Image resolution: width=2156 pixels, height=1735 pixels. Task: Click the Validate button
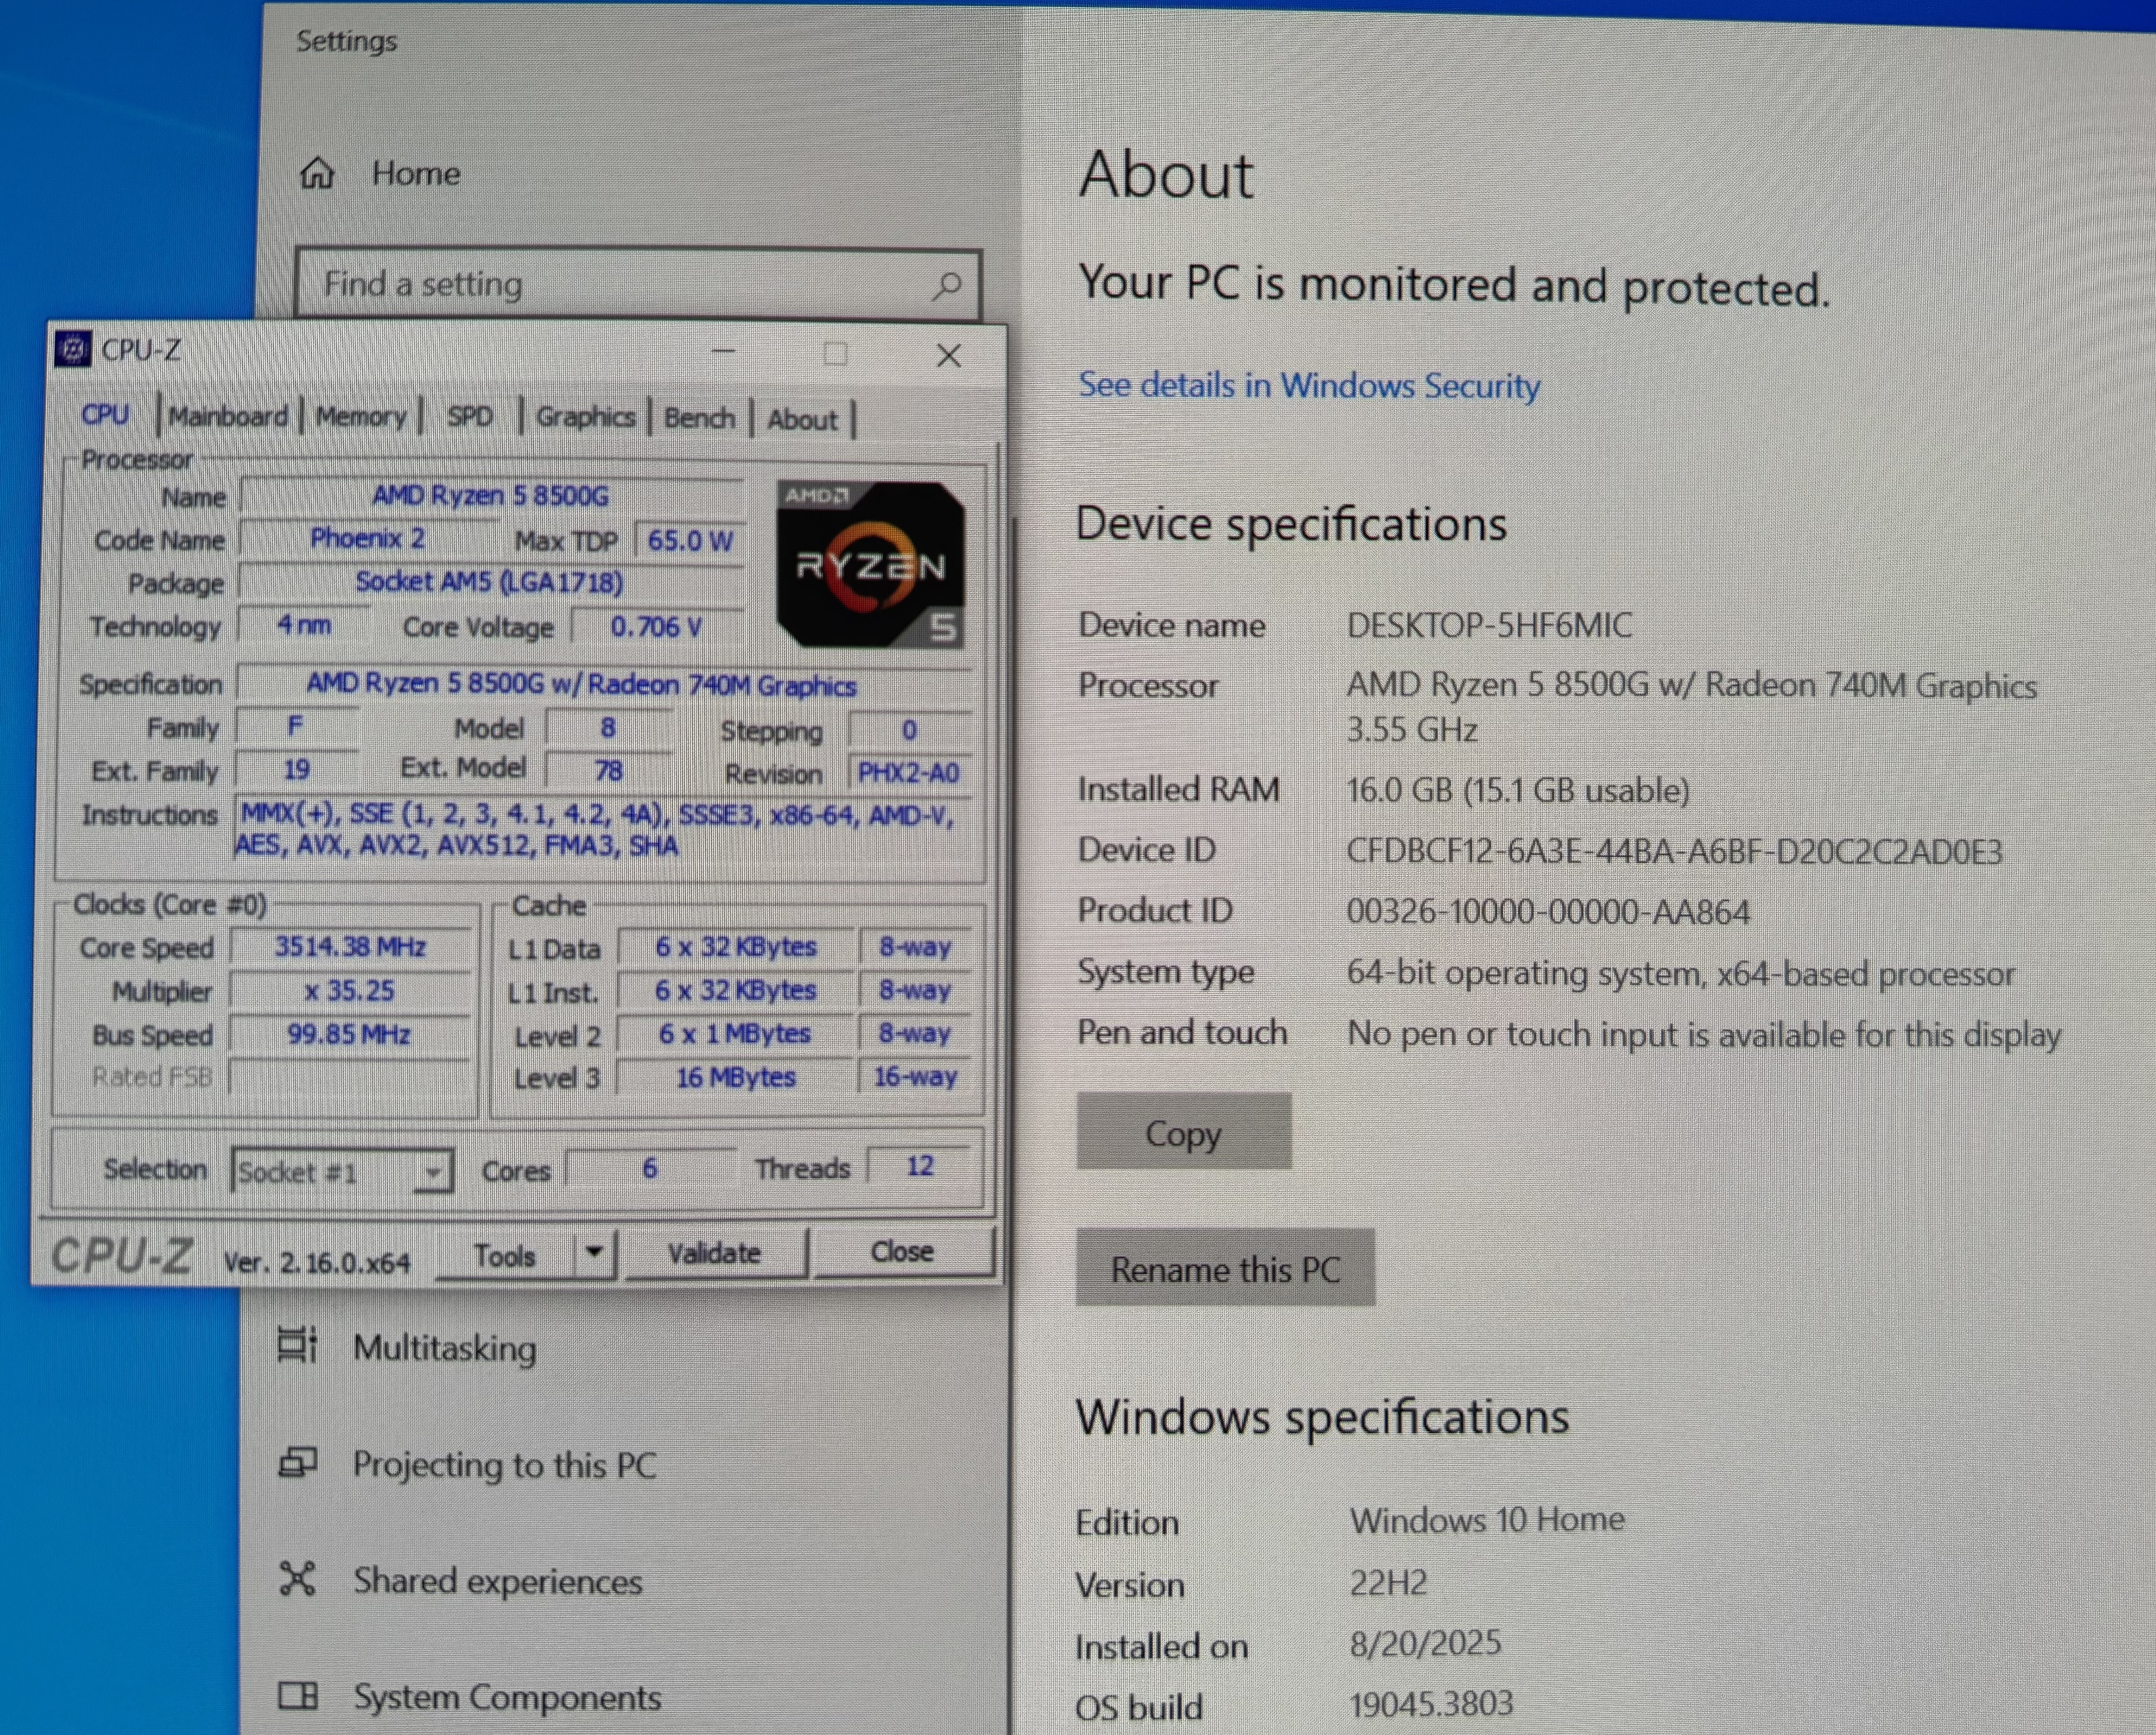[x=714, y=1253]
